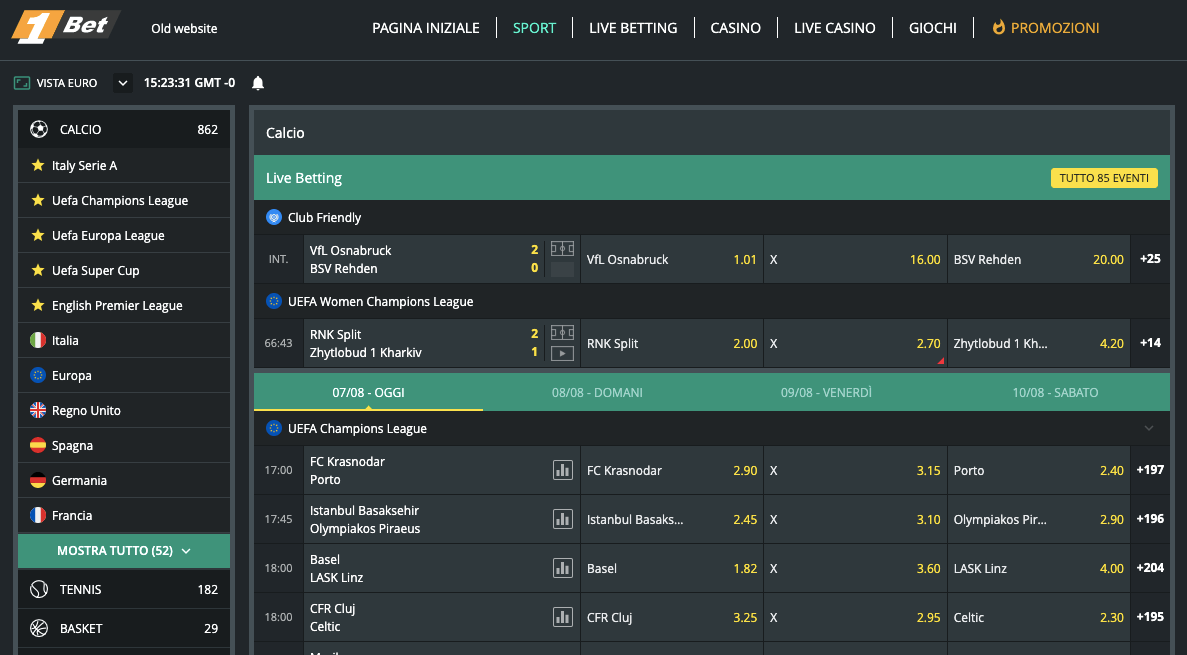
Task: Open the VISTA EURO dropdown
Action: coord(122,82)
